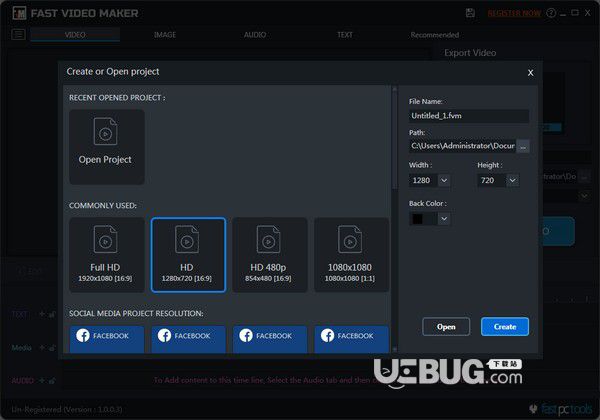
Task: Pick the last Facebook resolution tile
Action: click(x=351, y=339)
